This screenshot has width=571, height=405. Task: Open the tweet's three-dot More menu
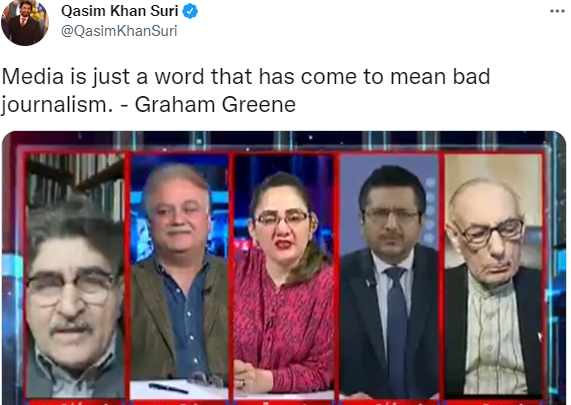point(557,11)
